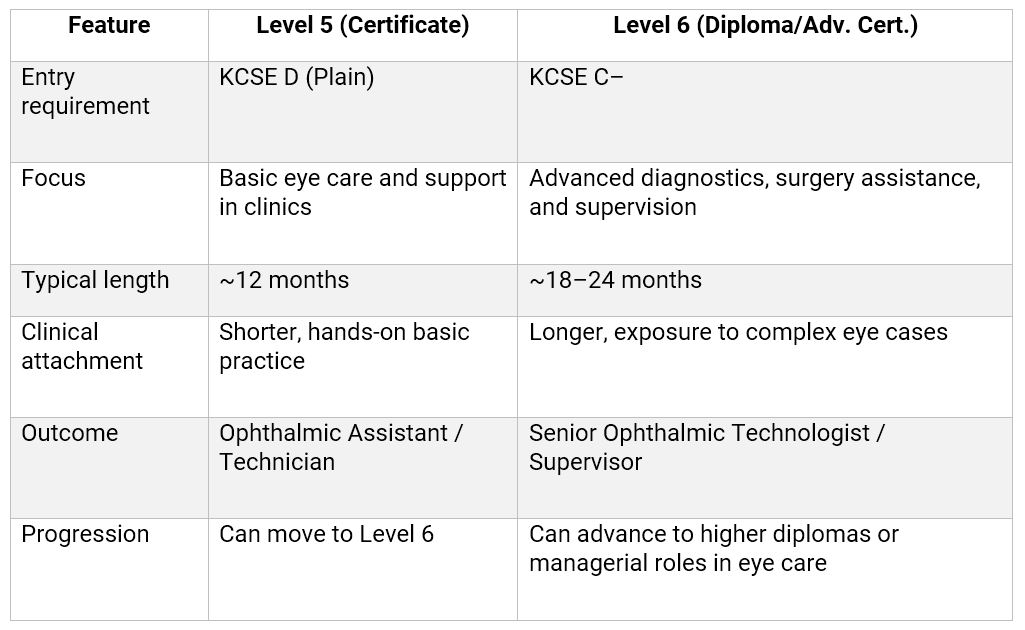Select the KCSE D (Plain) cell
The image size is (1025, 630).
[x=297, y=78]
